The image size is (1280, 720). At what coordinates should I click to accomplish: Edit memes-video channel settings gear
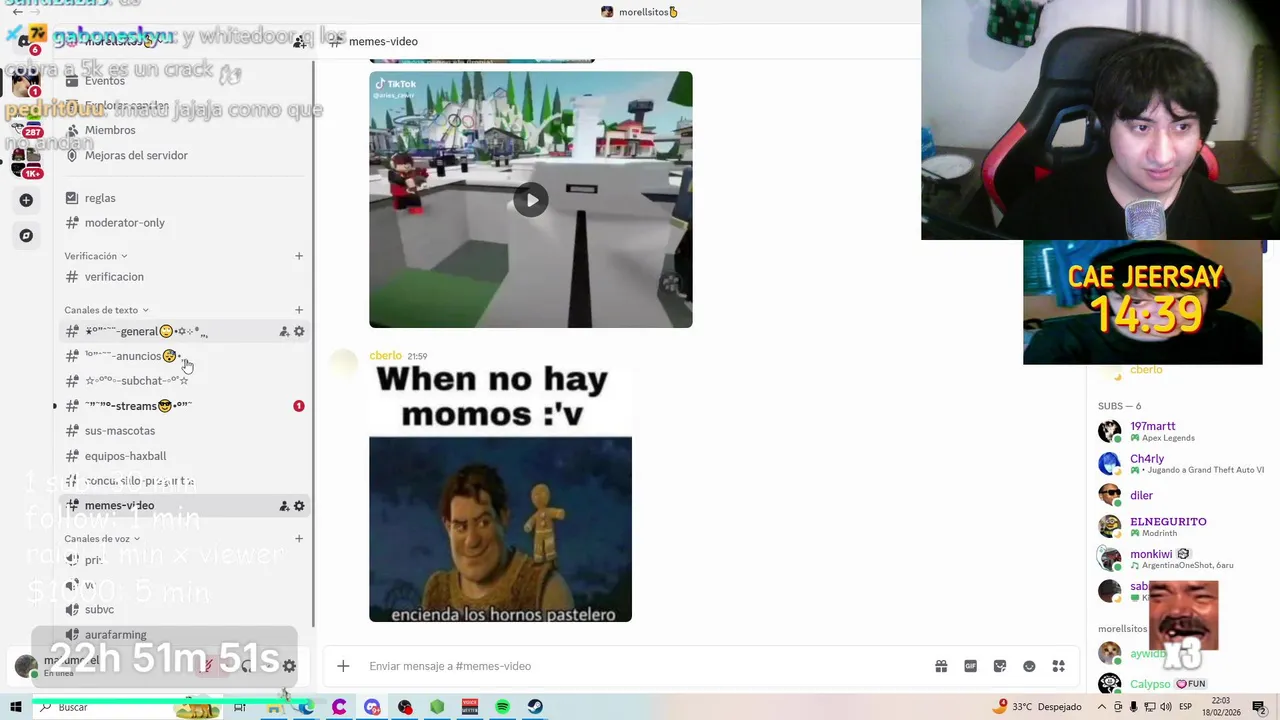pos(299,506)
